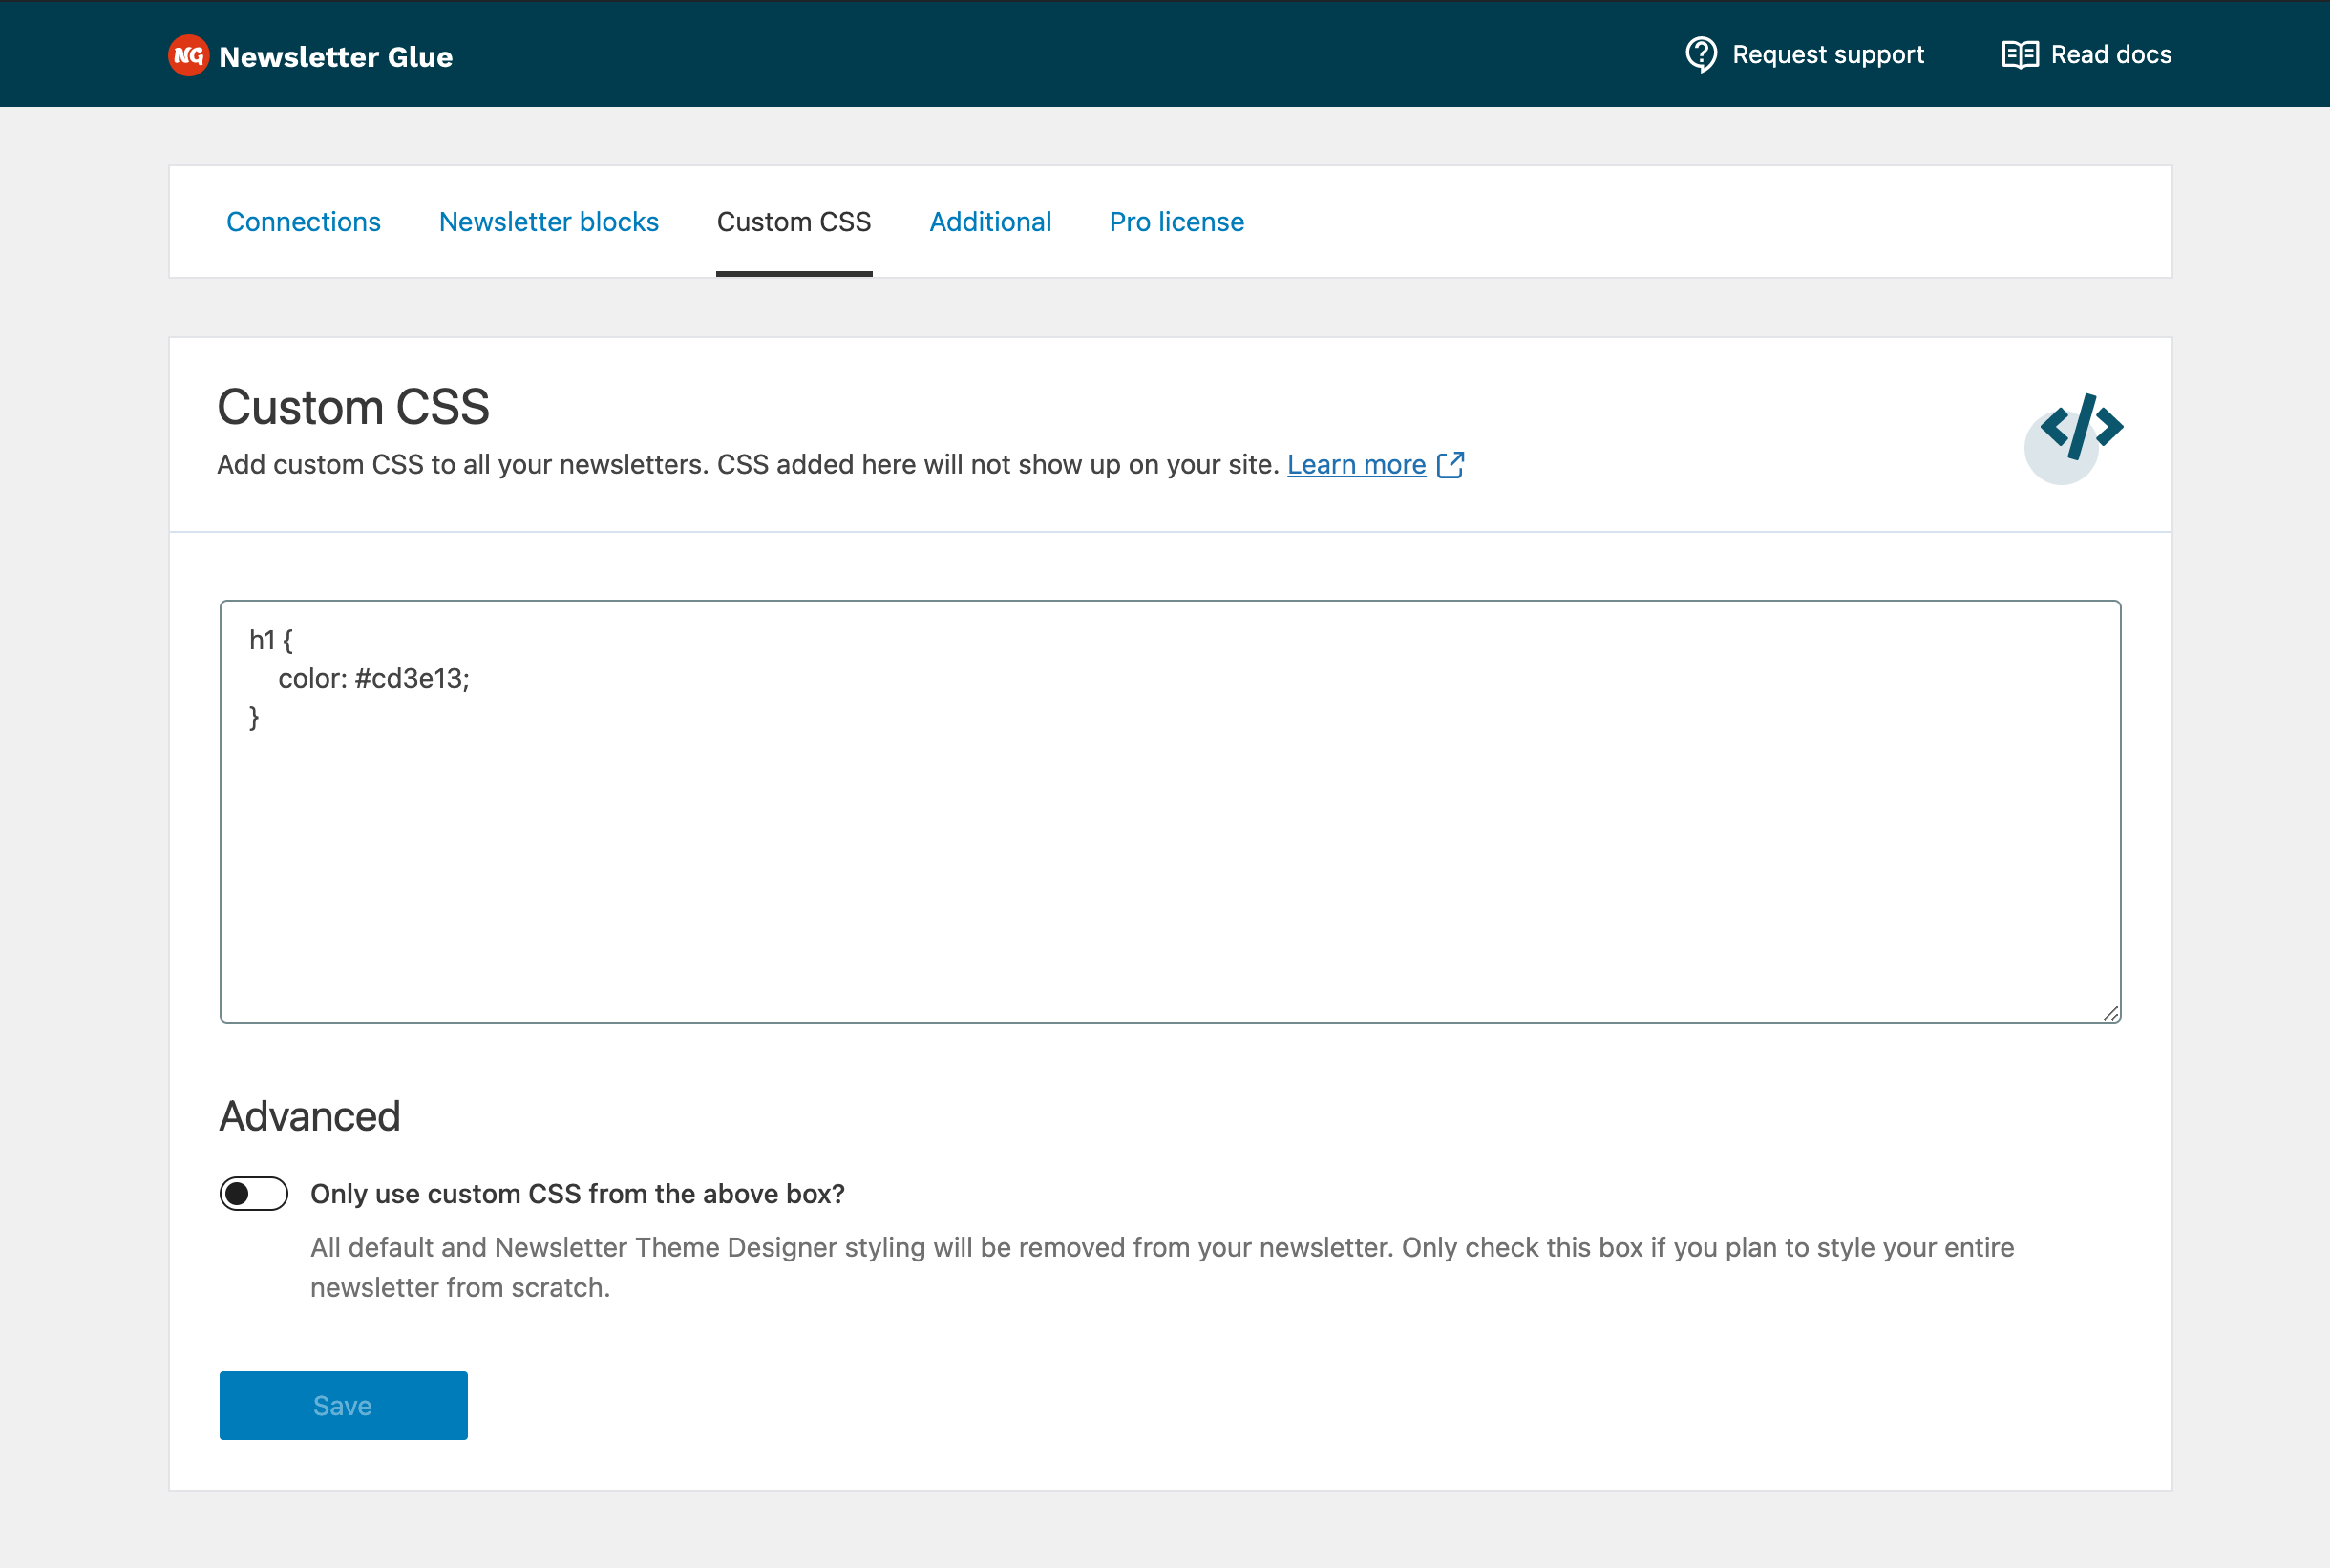Open the Connections tab
The image size is (2330, 1568).
point(303,222)
